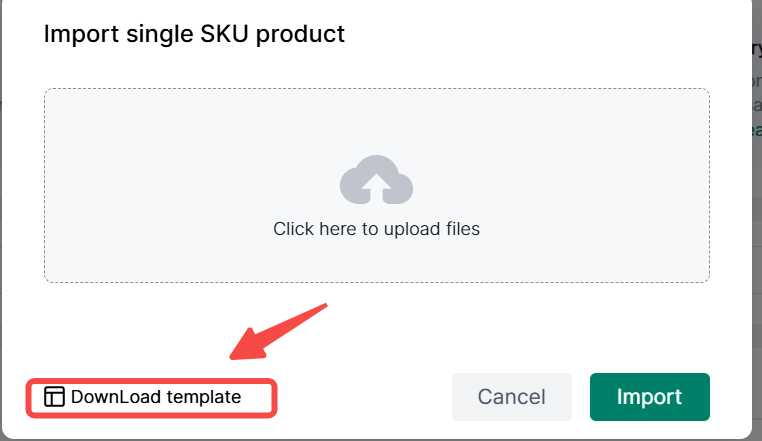Viewport: 762px width, 441px height.
Task: Click the dimmed background right of the dialog
Action: point(757,300)
